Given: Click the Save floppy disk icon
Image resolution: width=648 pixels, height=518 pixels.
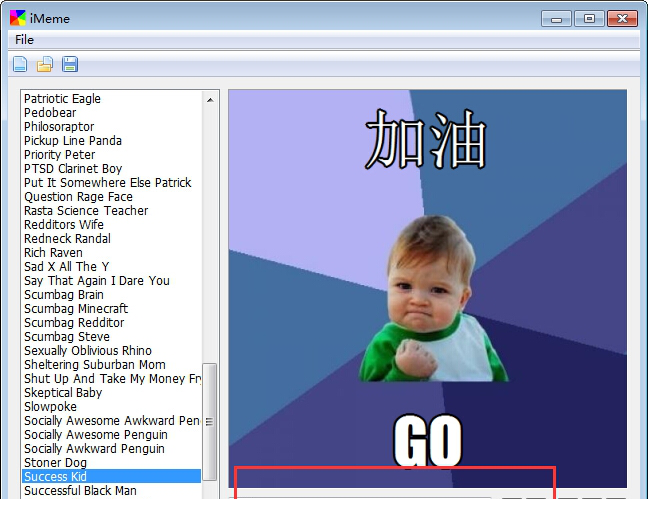Looking at the screenshot, I should point(70,64).
